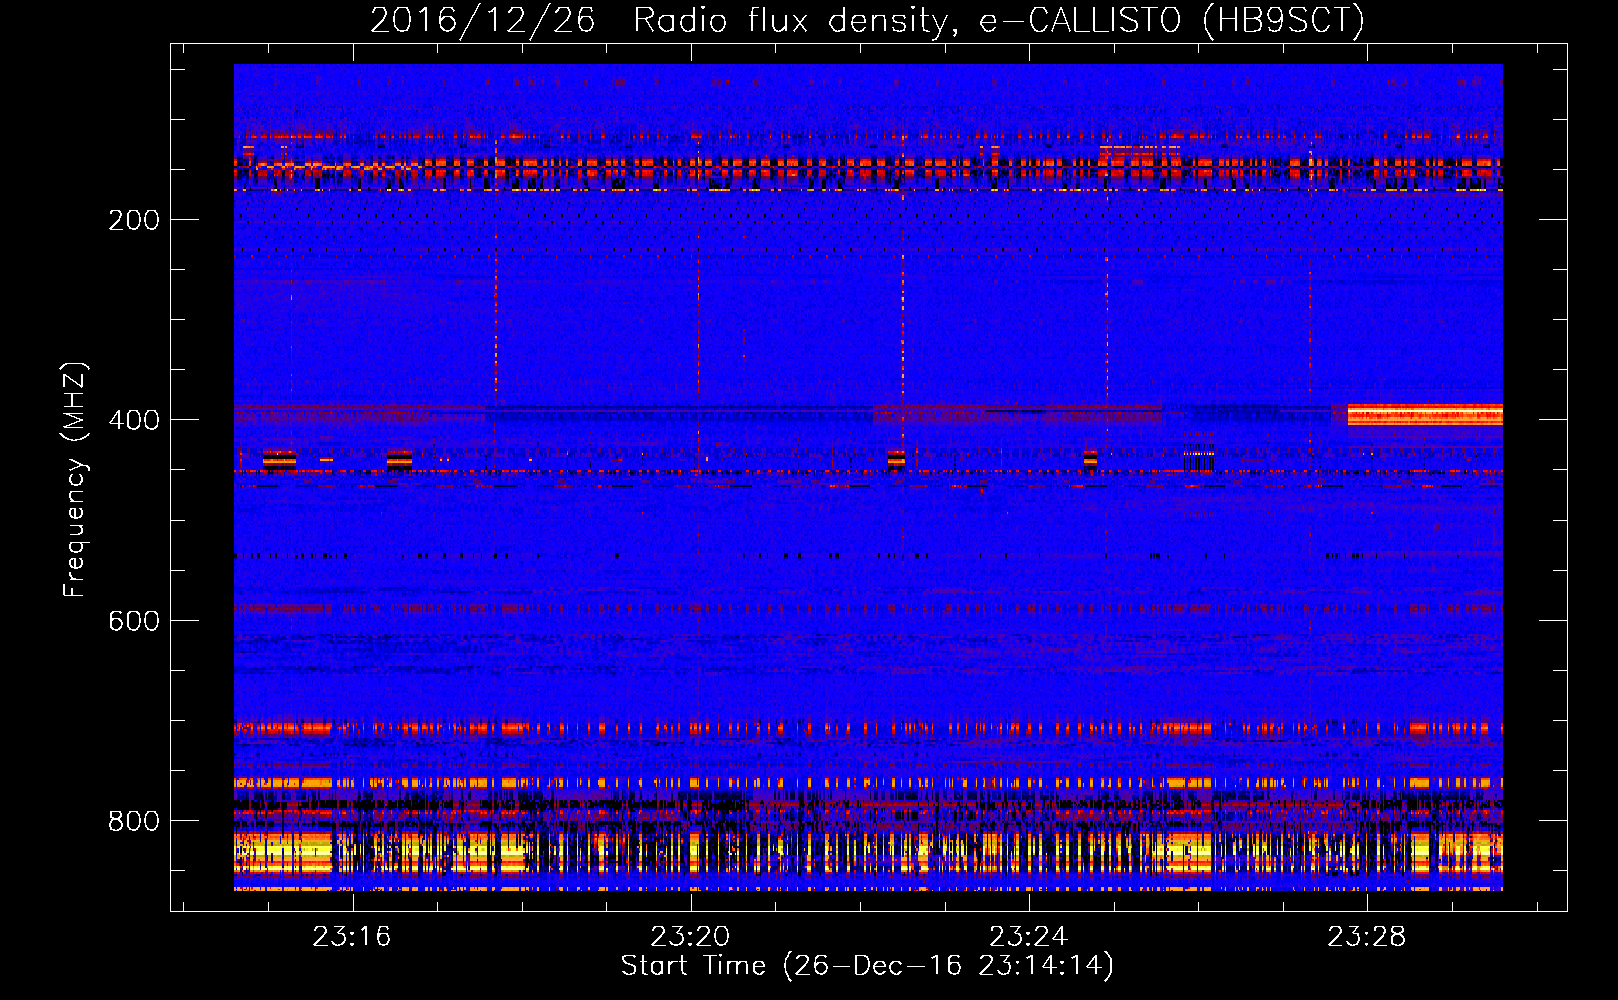This screenshot has width=1618, height=1000.
Task: Click the '23:16' time tick label
Action: click(x=351, y=937)
